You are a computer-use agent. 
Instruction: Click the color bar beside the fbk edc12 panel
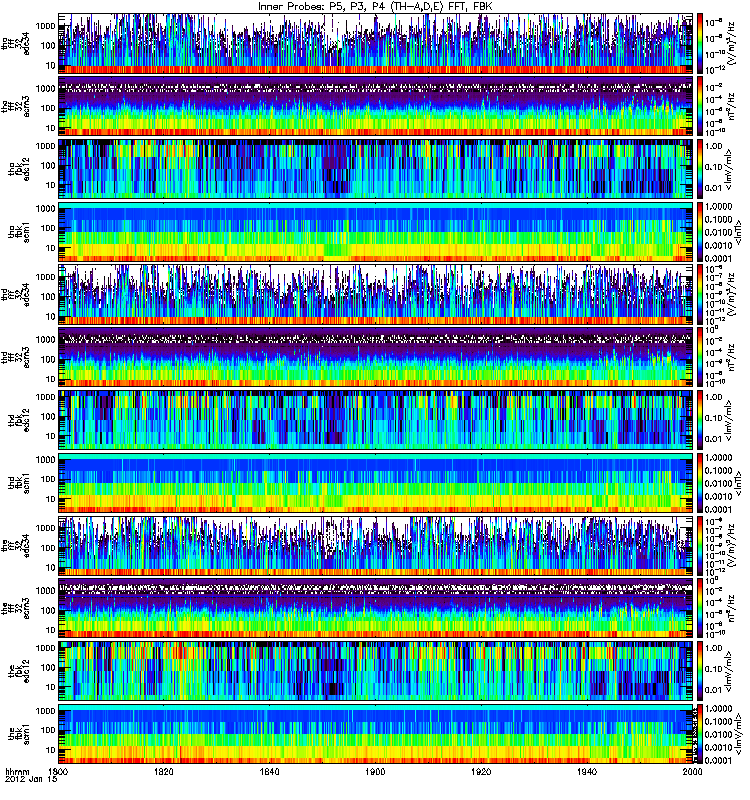(x=700, y=671)
